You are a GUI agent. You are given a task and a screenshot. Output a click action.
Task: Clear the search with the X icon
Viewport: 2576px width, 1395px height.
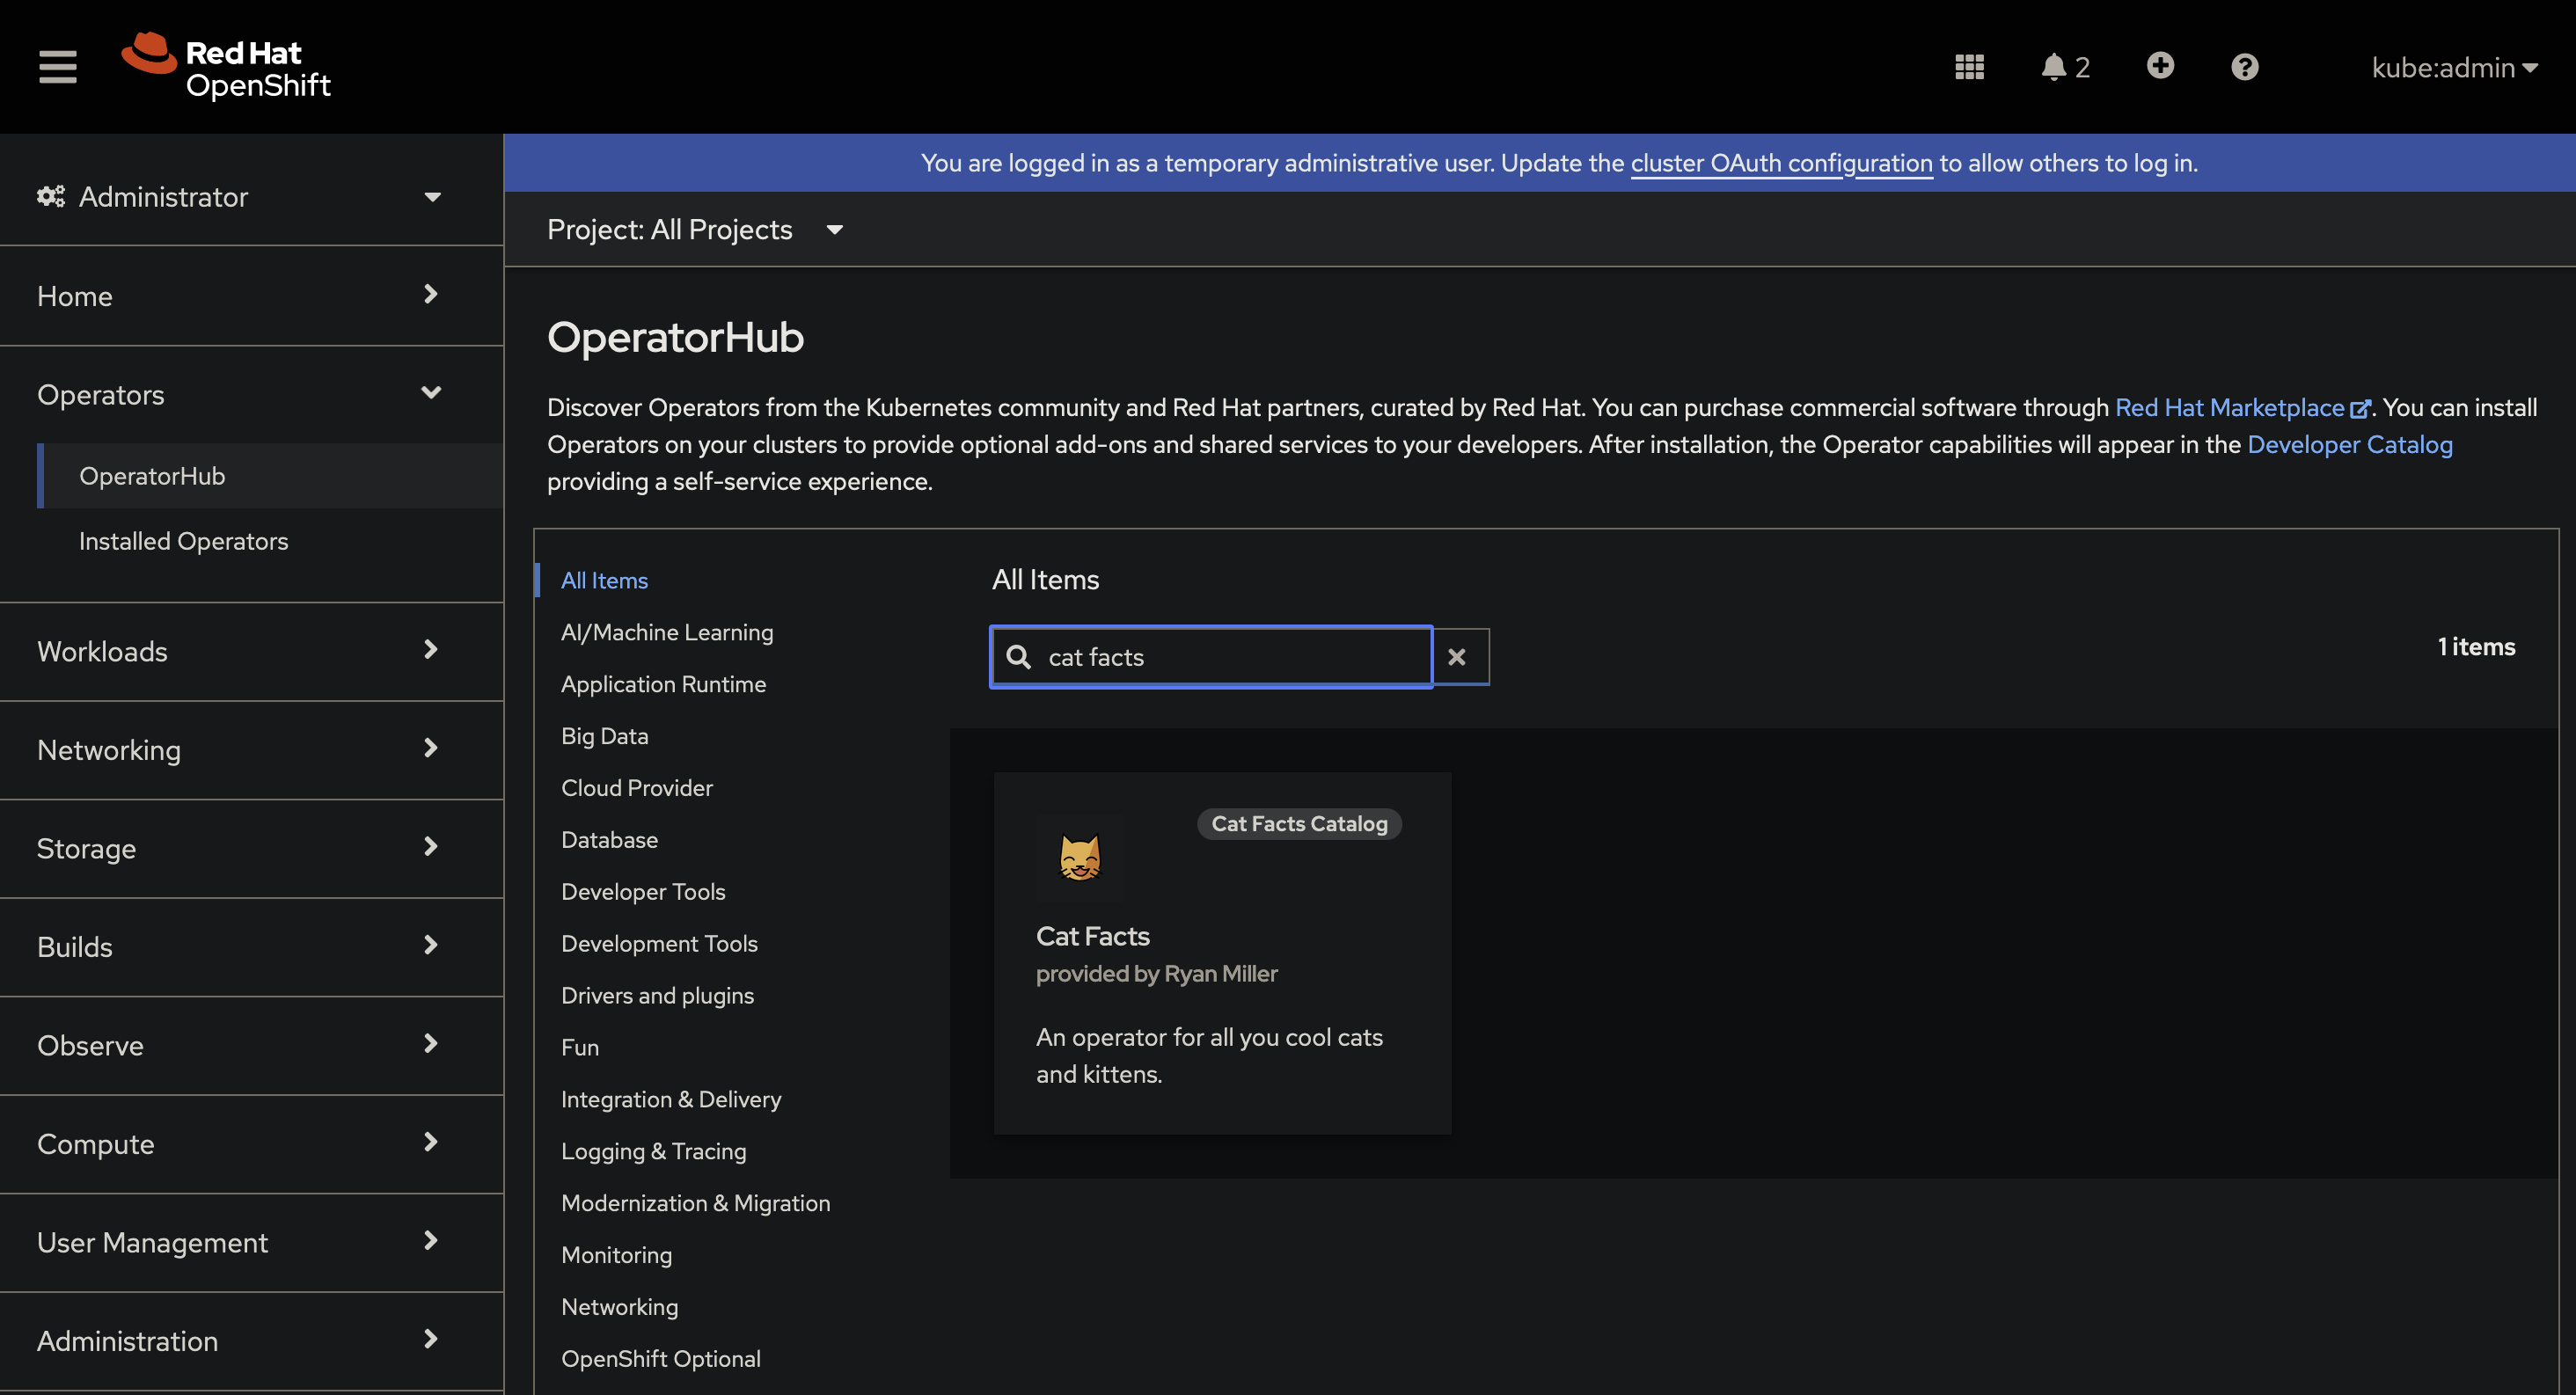pos(1458,657)
